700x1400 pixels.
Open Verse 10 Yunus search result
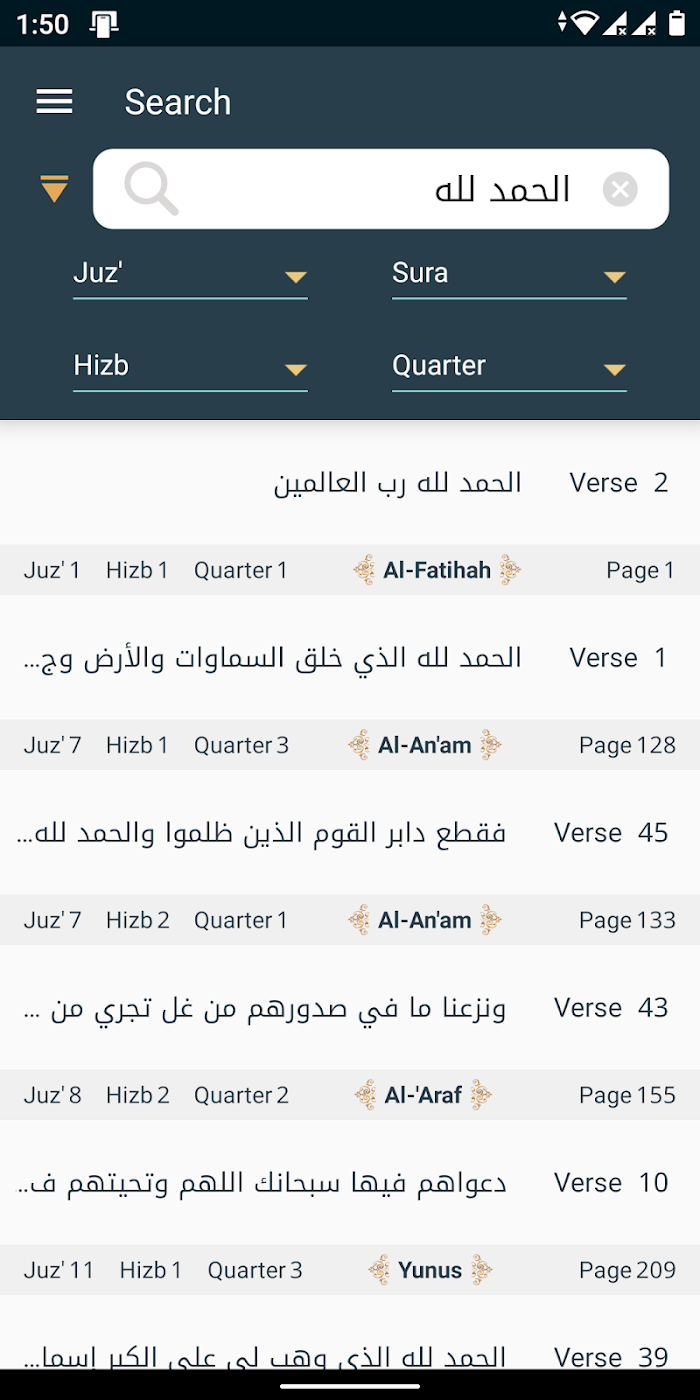[x=350, y=1183]
